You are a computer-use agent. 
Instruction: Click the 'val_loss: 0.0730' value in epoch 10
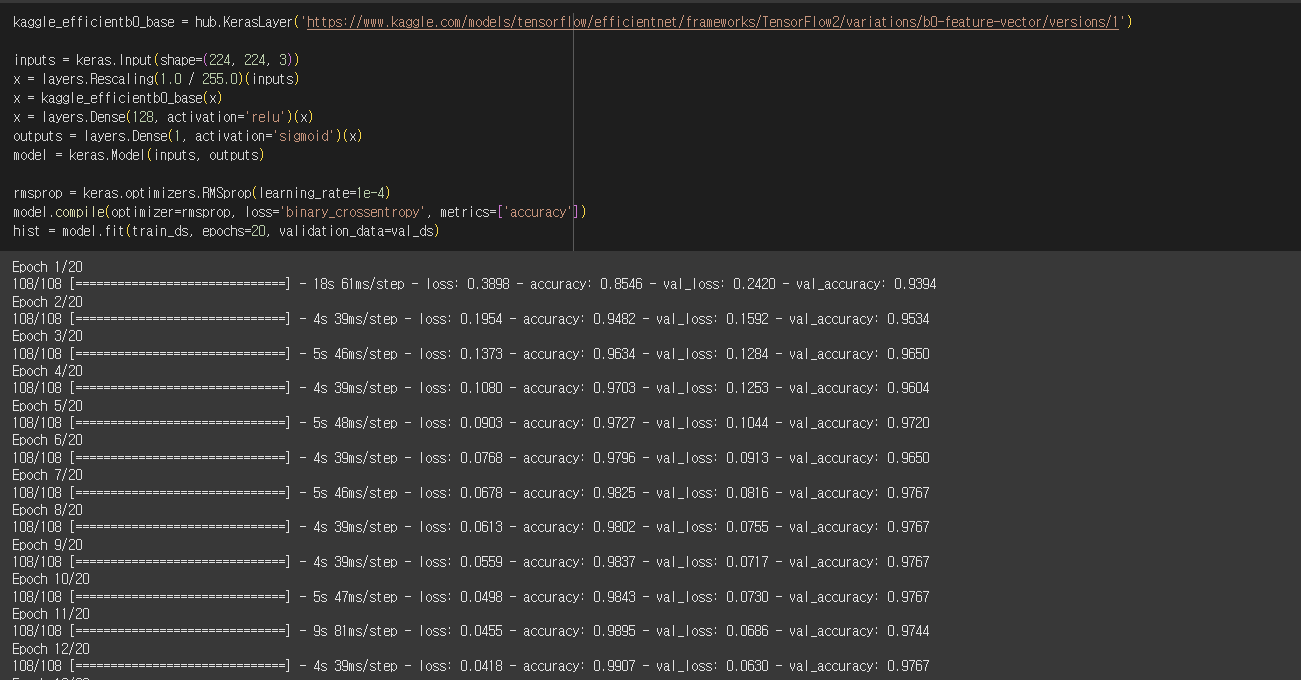(712, 597)
